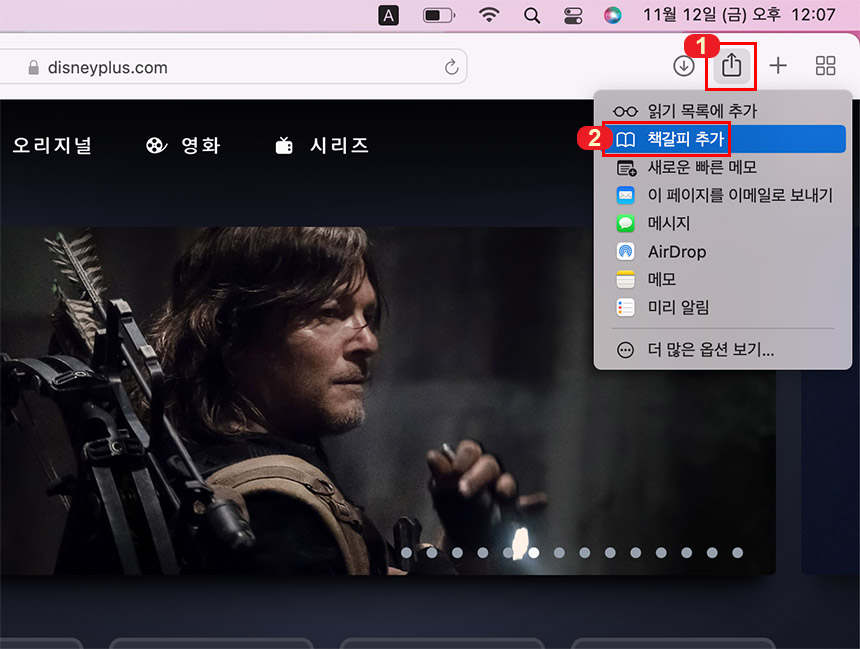
Task: Open a new tab with plus button
Action: 778,66
